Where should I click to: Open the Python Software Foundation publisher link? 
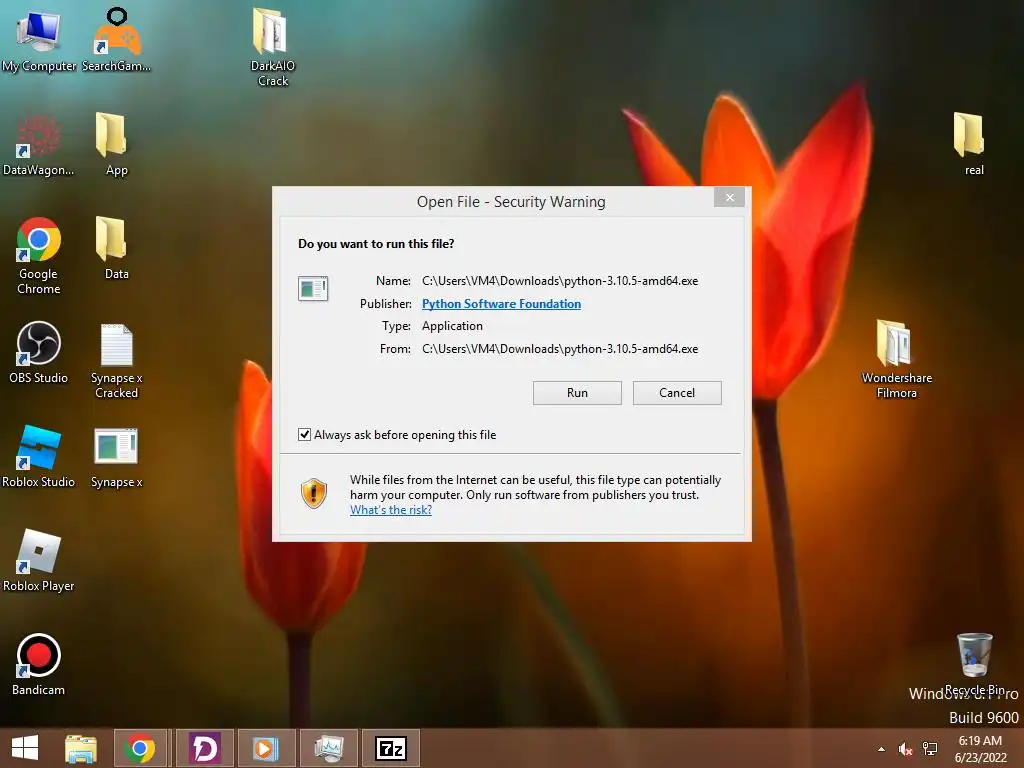click(x=501, y=304)
